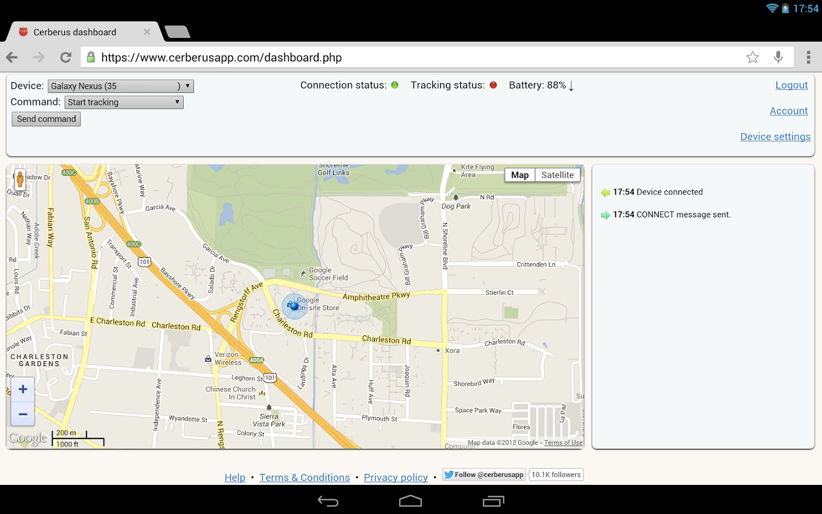
Task: Zoom out on the map
Action: [23, 414]
